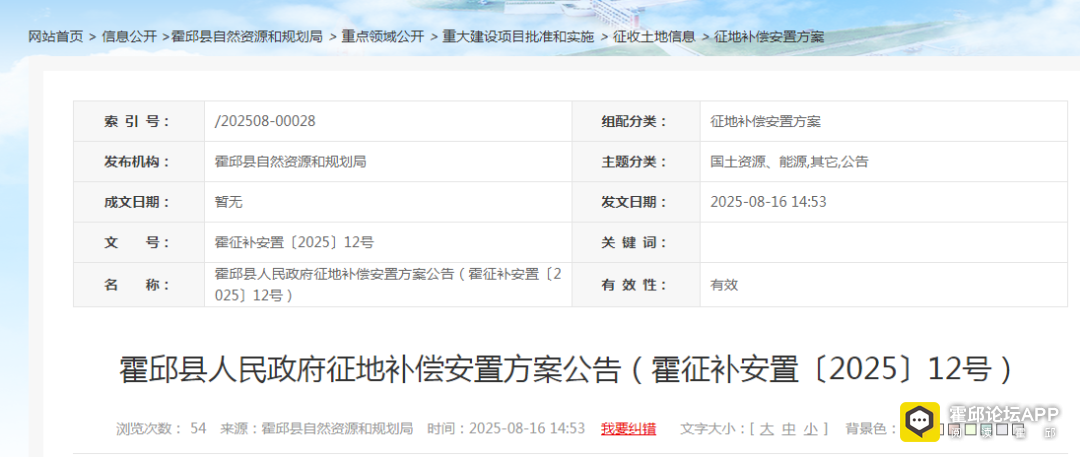Click 征地补偿安置方案 at the breadcrumb end

(x=769, y=36)
